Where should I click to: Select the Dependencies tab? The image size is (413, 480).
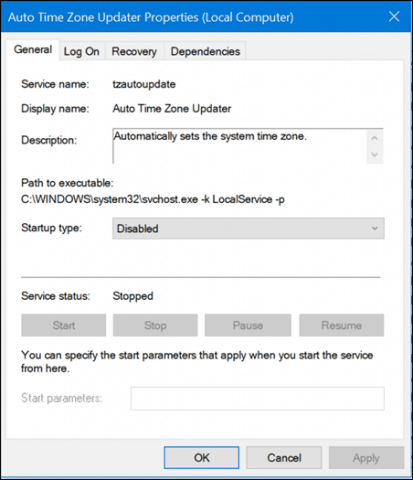pyautogui.click(x=205, y=51)
